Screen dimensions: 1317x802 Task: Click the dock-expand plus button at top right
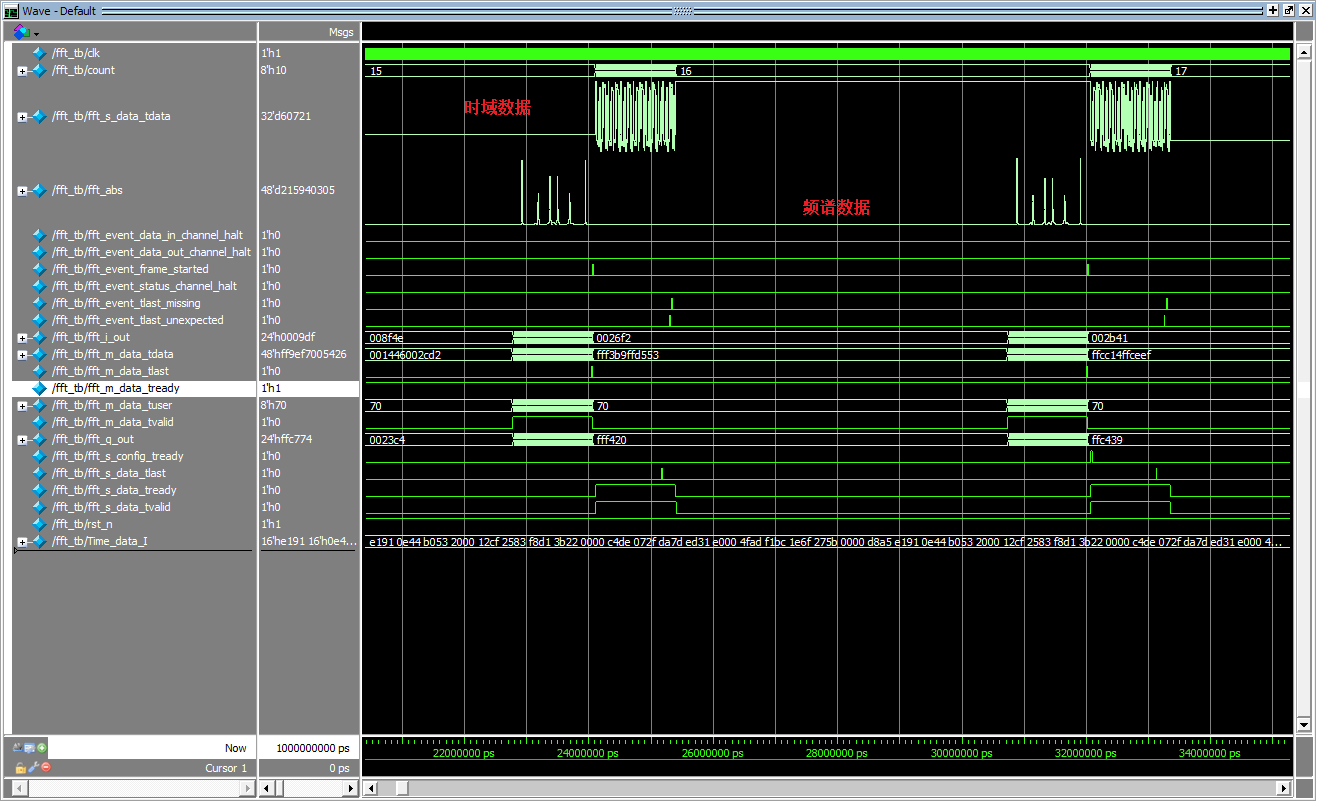1274,10
